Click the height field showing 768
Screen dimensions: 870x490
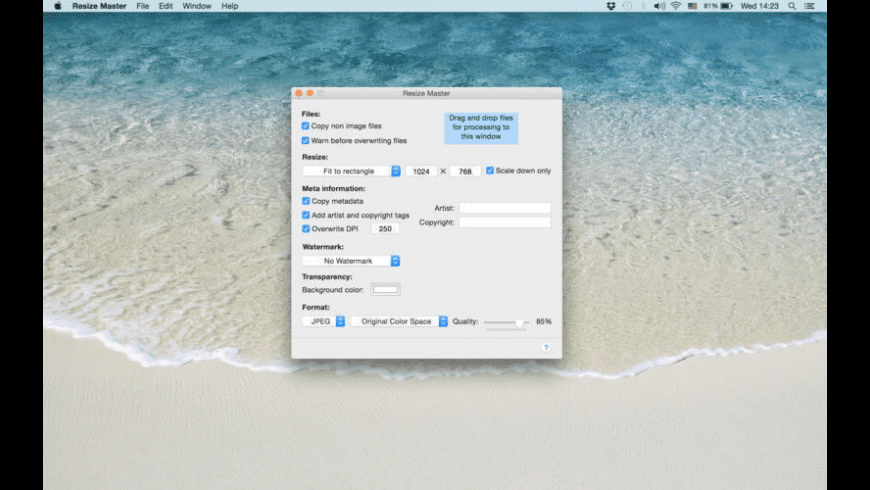465,171
